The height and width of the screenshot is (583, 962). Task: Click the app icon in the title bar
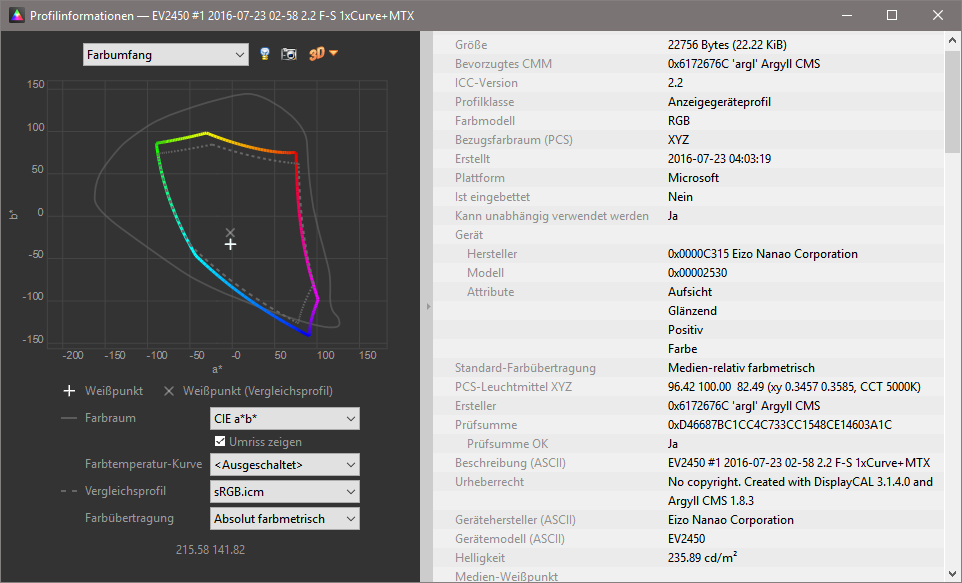point(16,15)
